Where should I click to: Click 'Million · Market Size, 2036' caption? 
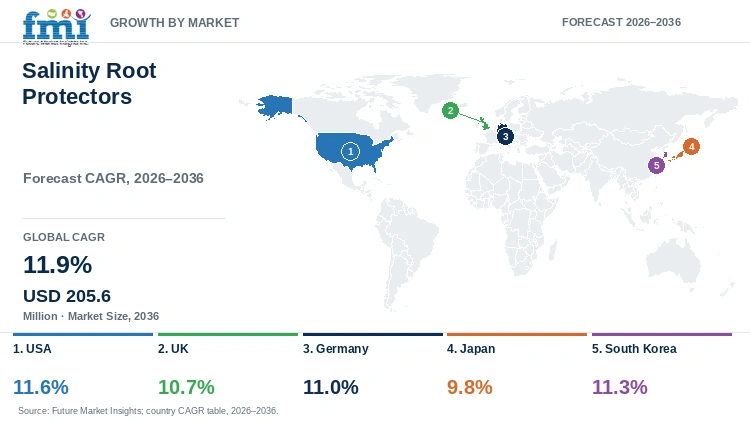[91, 316]
